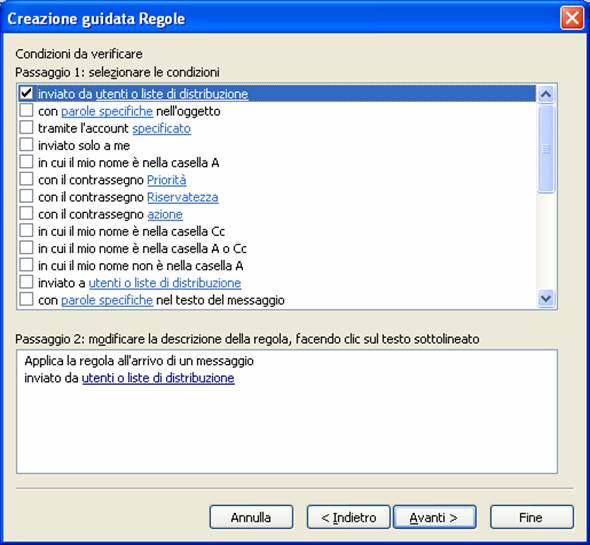The image size is (590, 545).
Task: Enable 'inviato solo a me' checkbox
Action: 26,145
